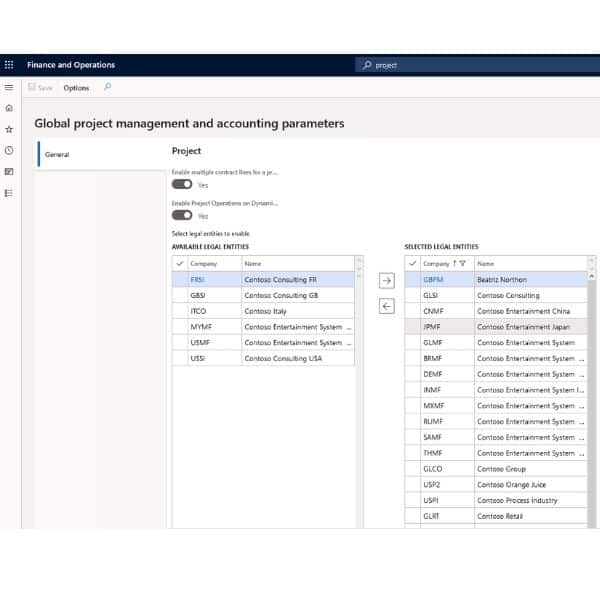The height and width of the screenshot is (600, 600).
Task: Toggle Enable Project Operations on Dynamics switch
Action: point(182,215)
